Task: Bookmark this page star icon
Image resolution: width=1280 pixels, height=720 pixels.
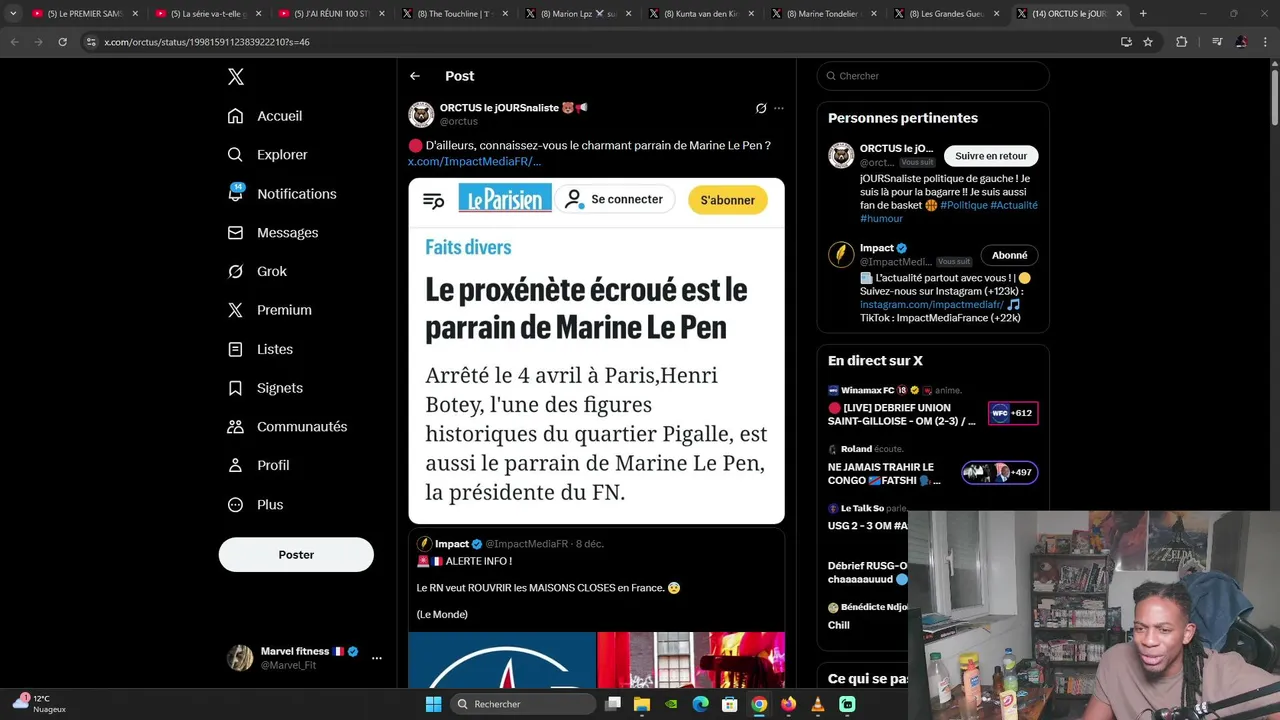Action: 1148,42
